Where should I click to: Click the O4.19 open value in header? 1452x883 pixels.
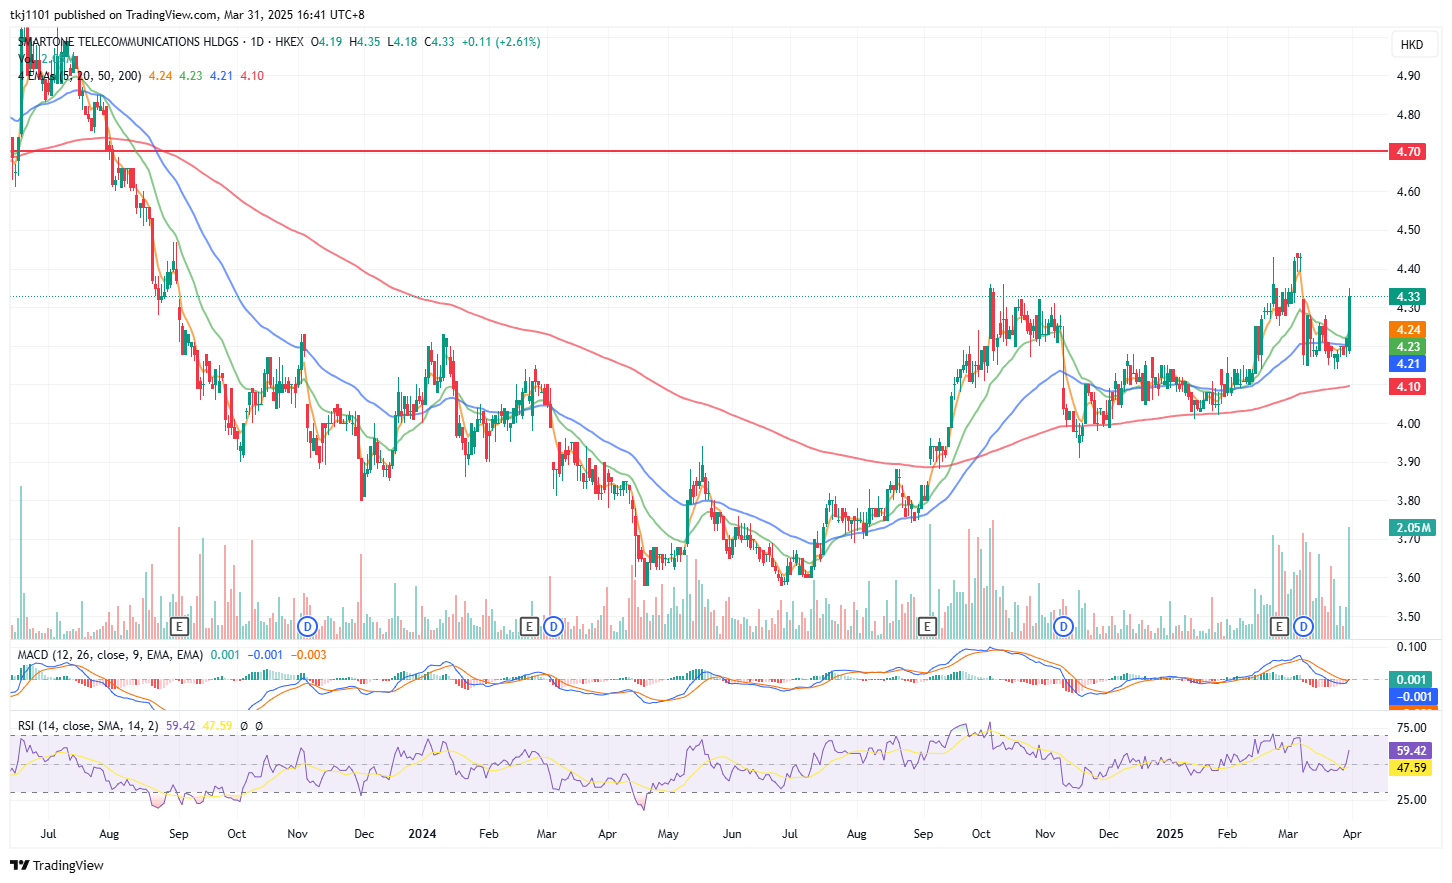click(326, 42)
